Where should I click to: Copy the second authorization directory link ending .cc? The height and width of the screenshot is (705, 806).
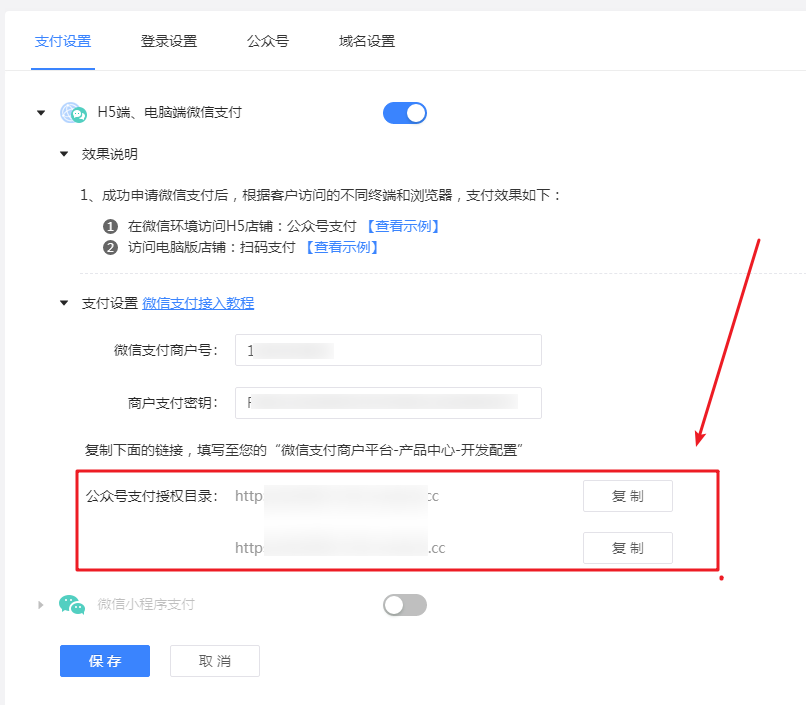click(x=628, y=548)
